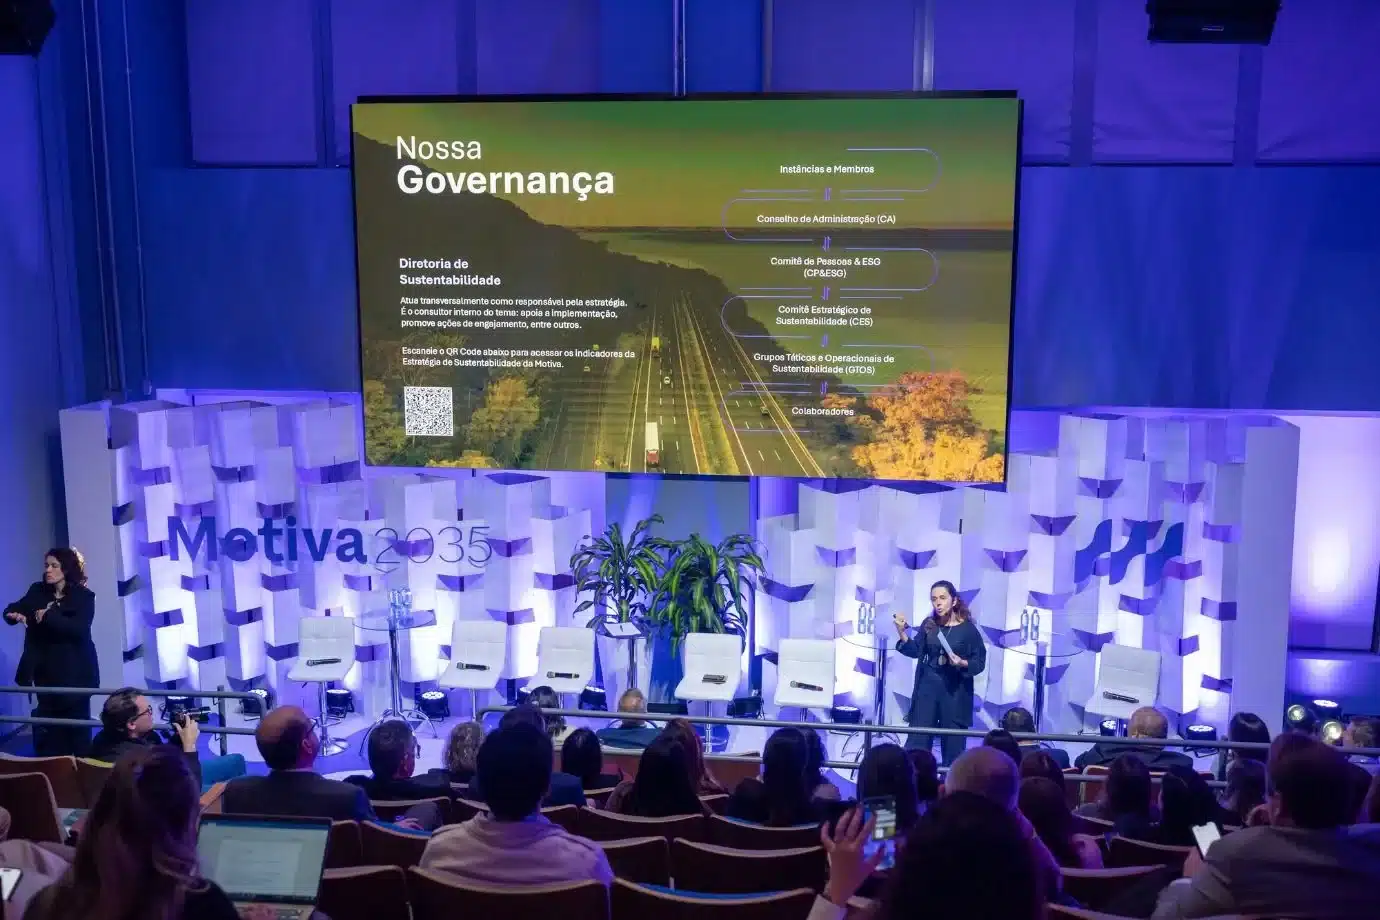Viewport: 1380px width, 920px height.
Task: Click the microphone on the leftmost white chair
Action: 321,660
